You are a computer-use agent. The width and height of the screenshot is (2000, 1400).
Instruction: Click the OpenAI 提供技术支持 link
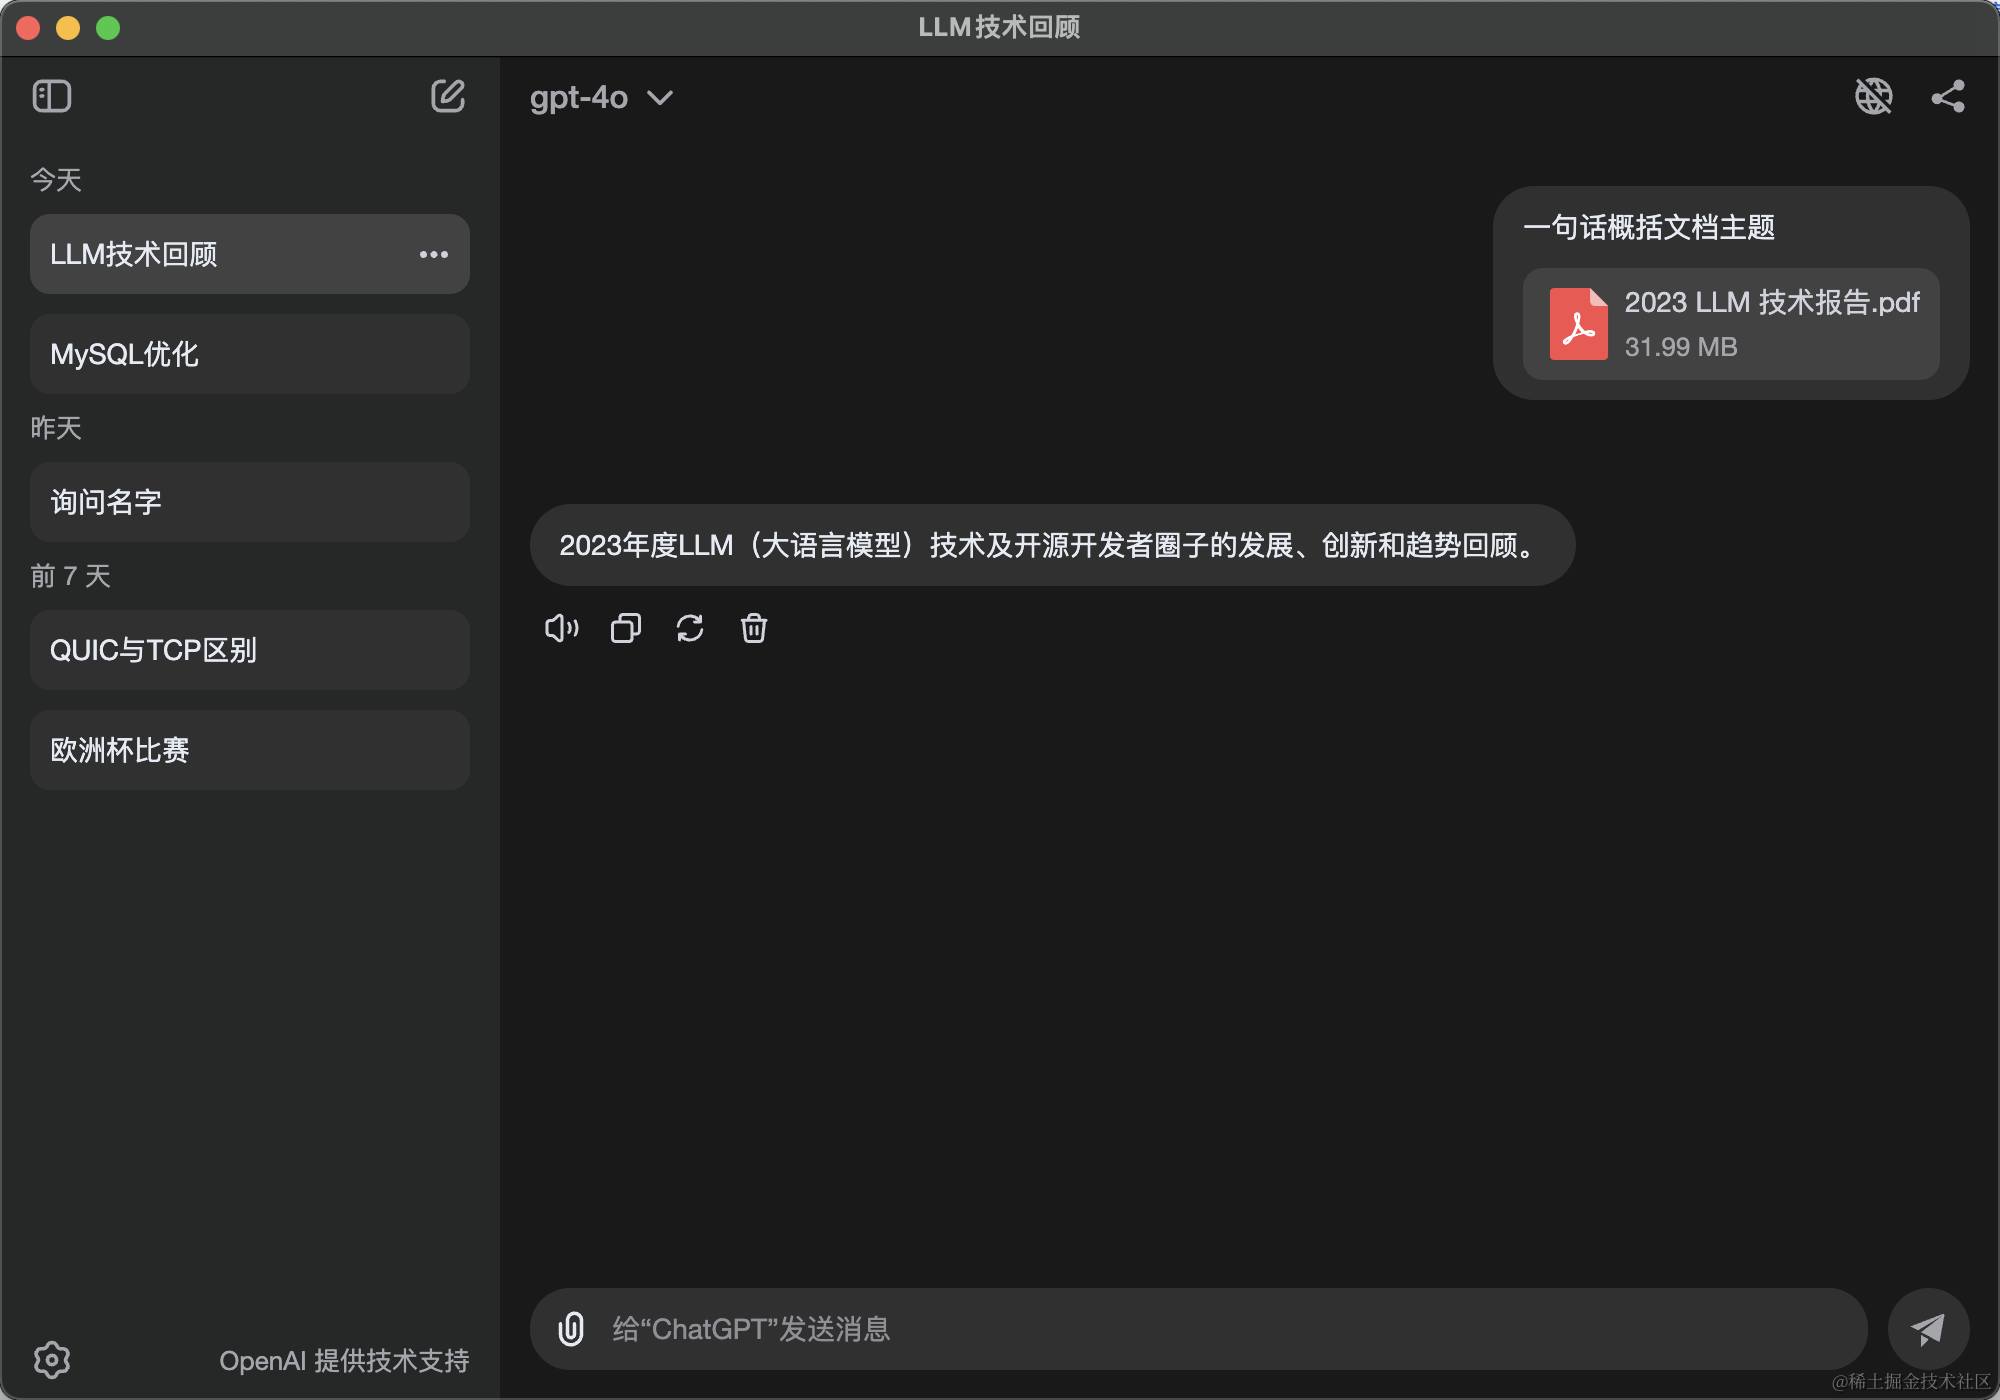pyautogui.click(x=344, y=1360)
